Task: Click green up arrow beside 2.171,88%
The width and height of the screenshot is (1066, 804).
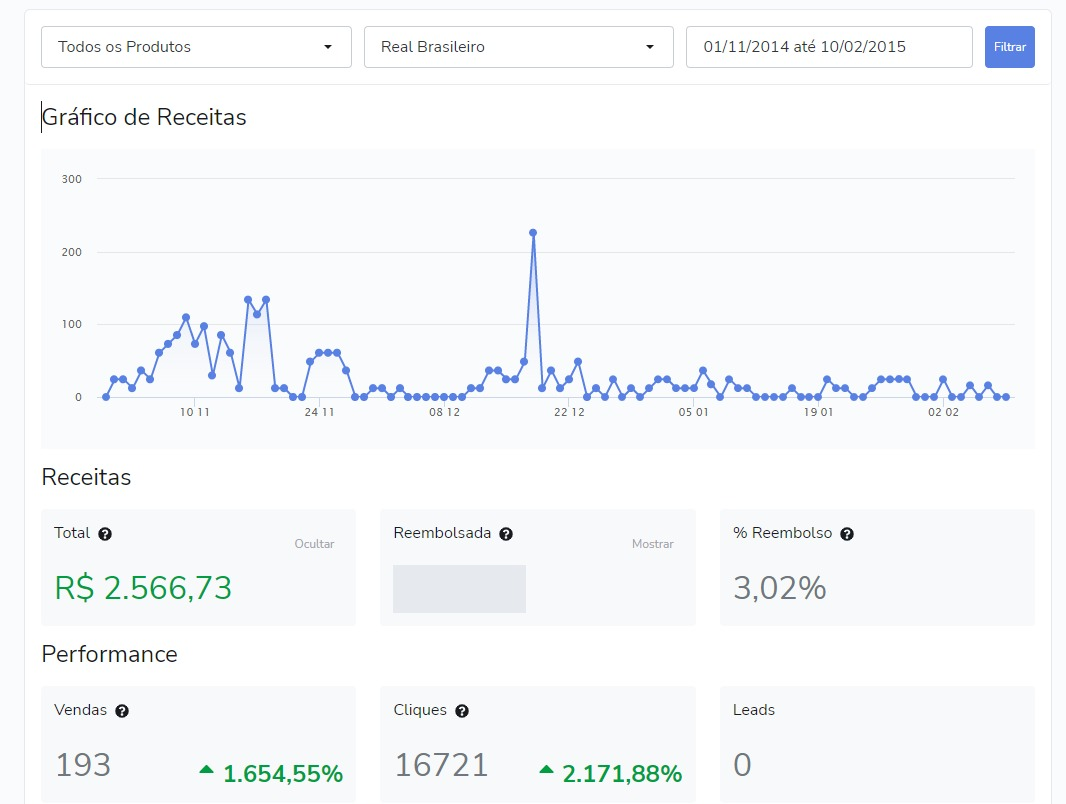Action: click(546, 769)
